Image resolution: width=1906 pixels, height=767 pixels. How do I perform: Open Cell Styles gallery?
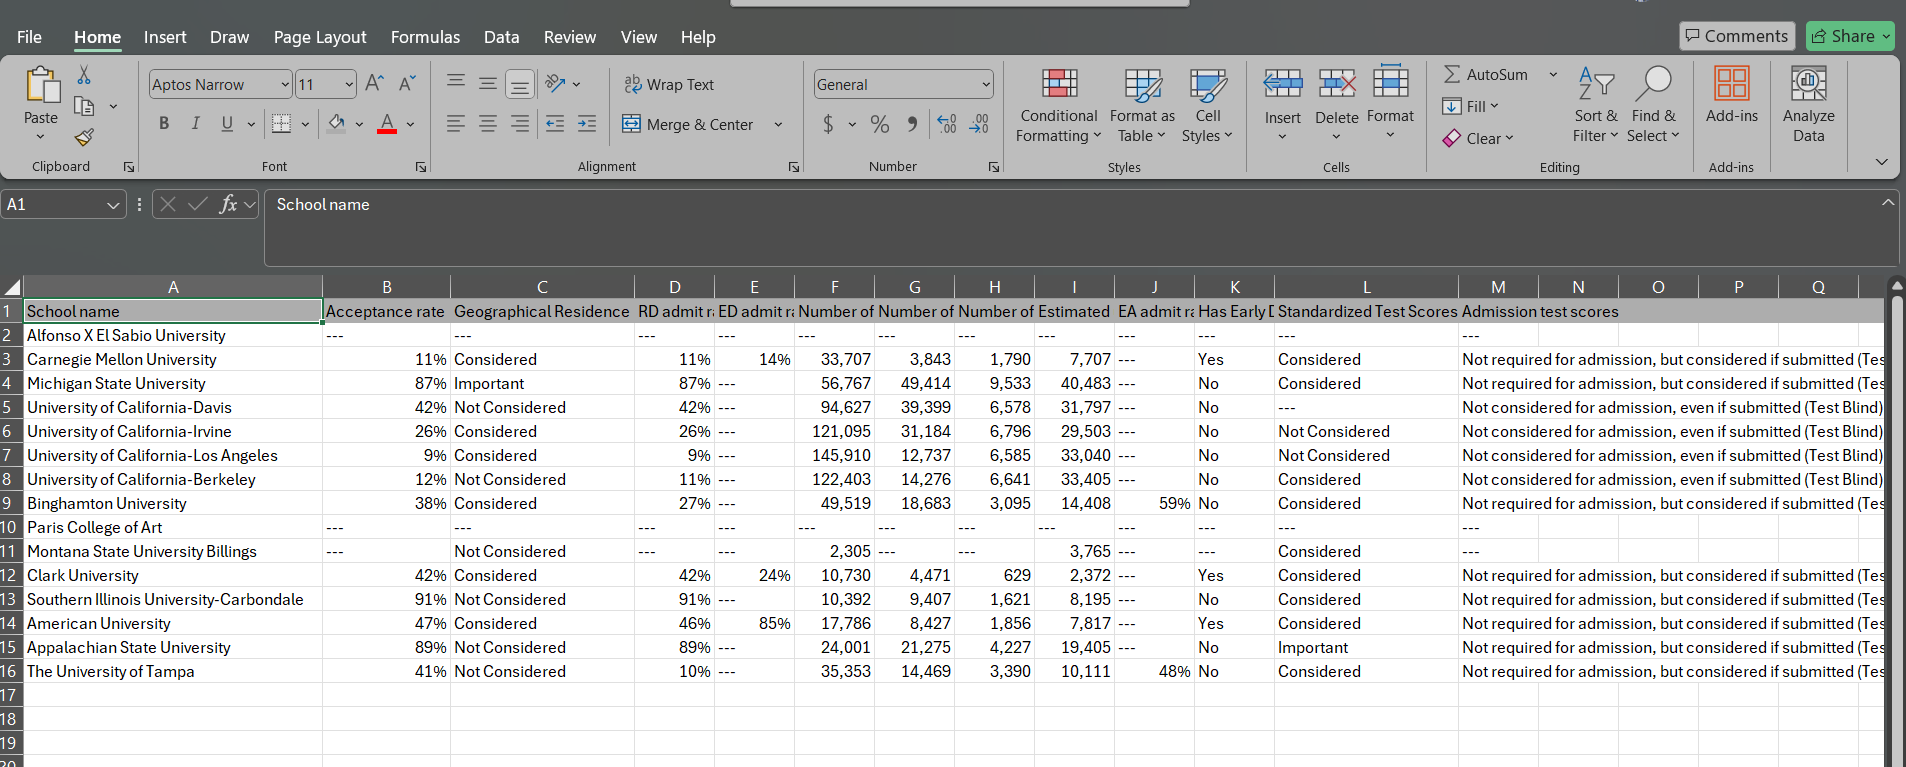click(x=1207, y=106)
